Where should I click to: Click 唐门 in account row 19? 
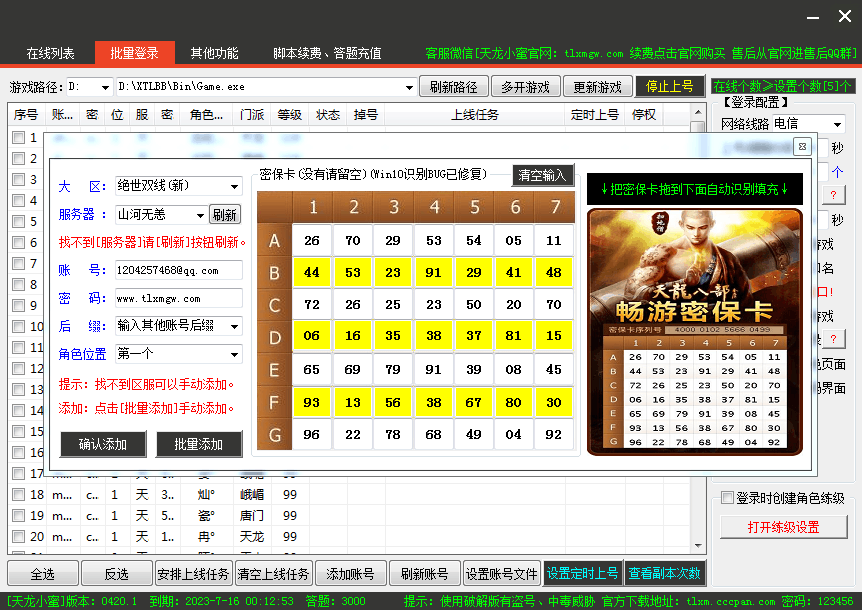[x=252, y=515]
